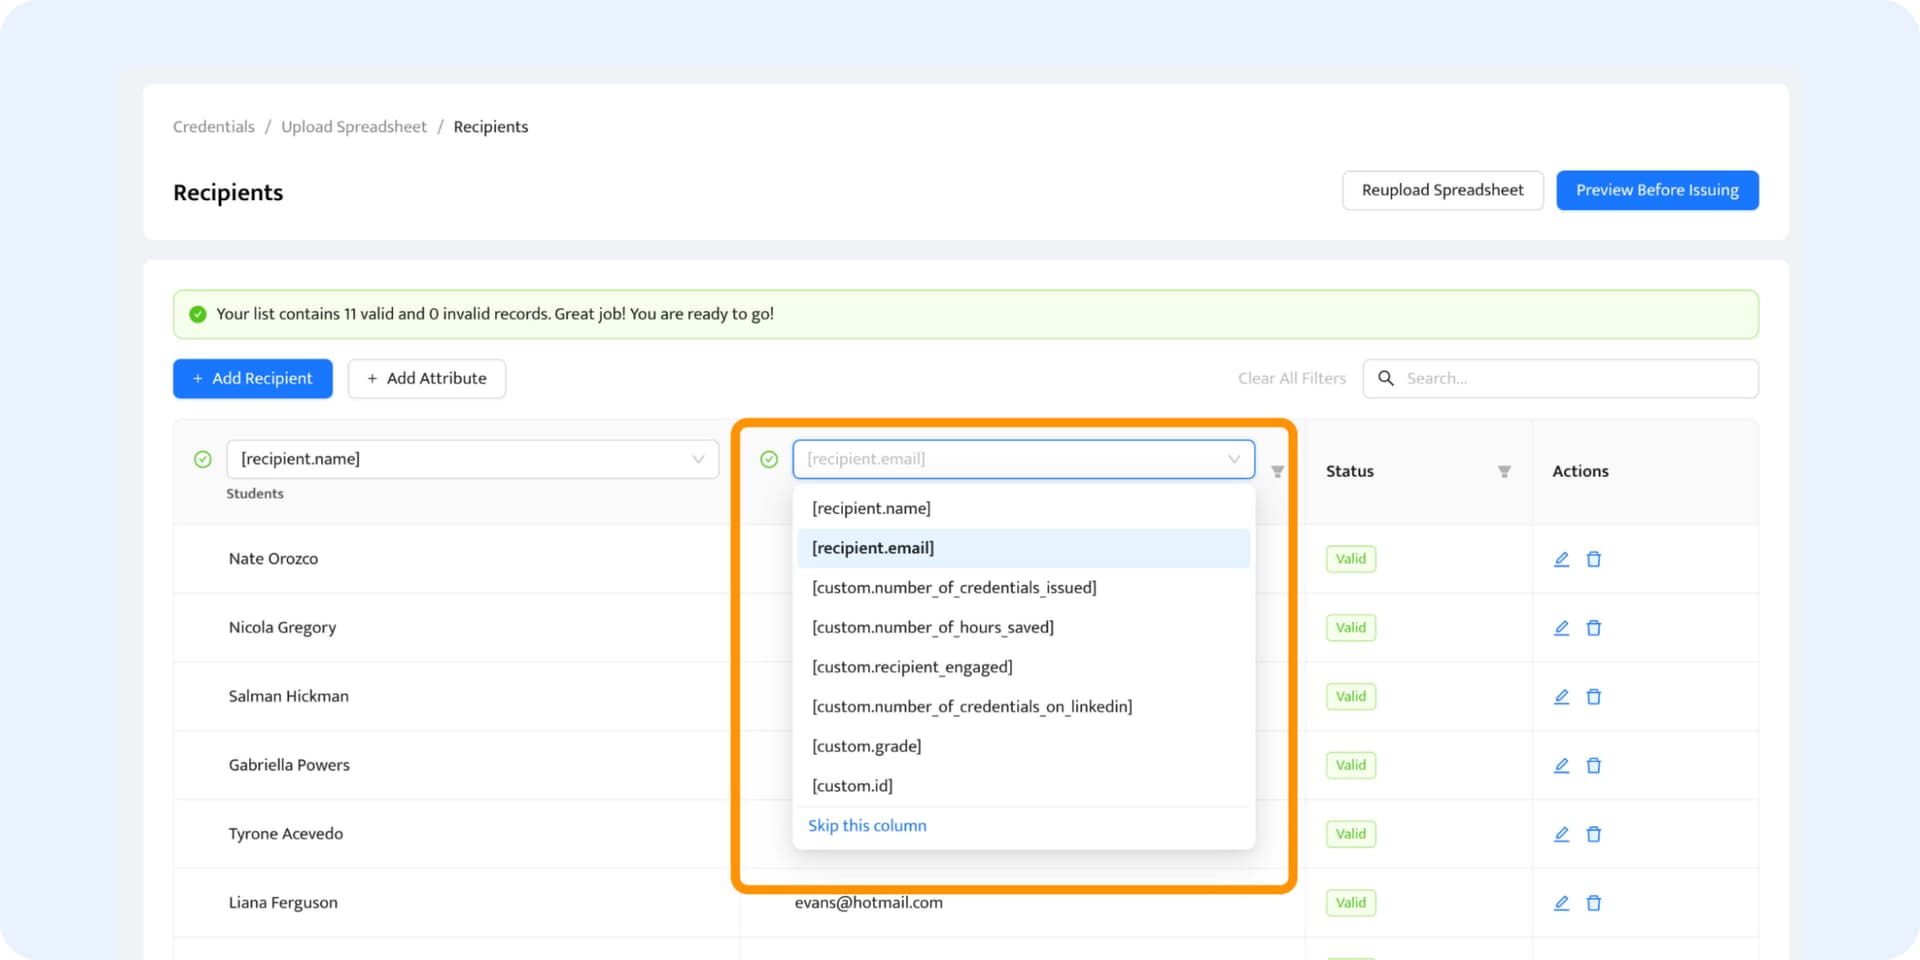The width and height of the screenshot is (1920, 960).
Task: Click the Skip this column link
Action: pos(867,826)
